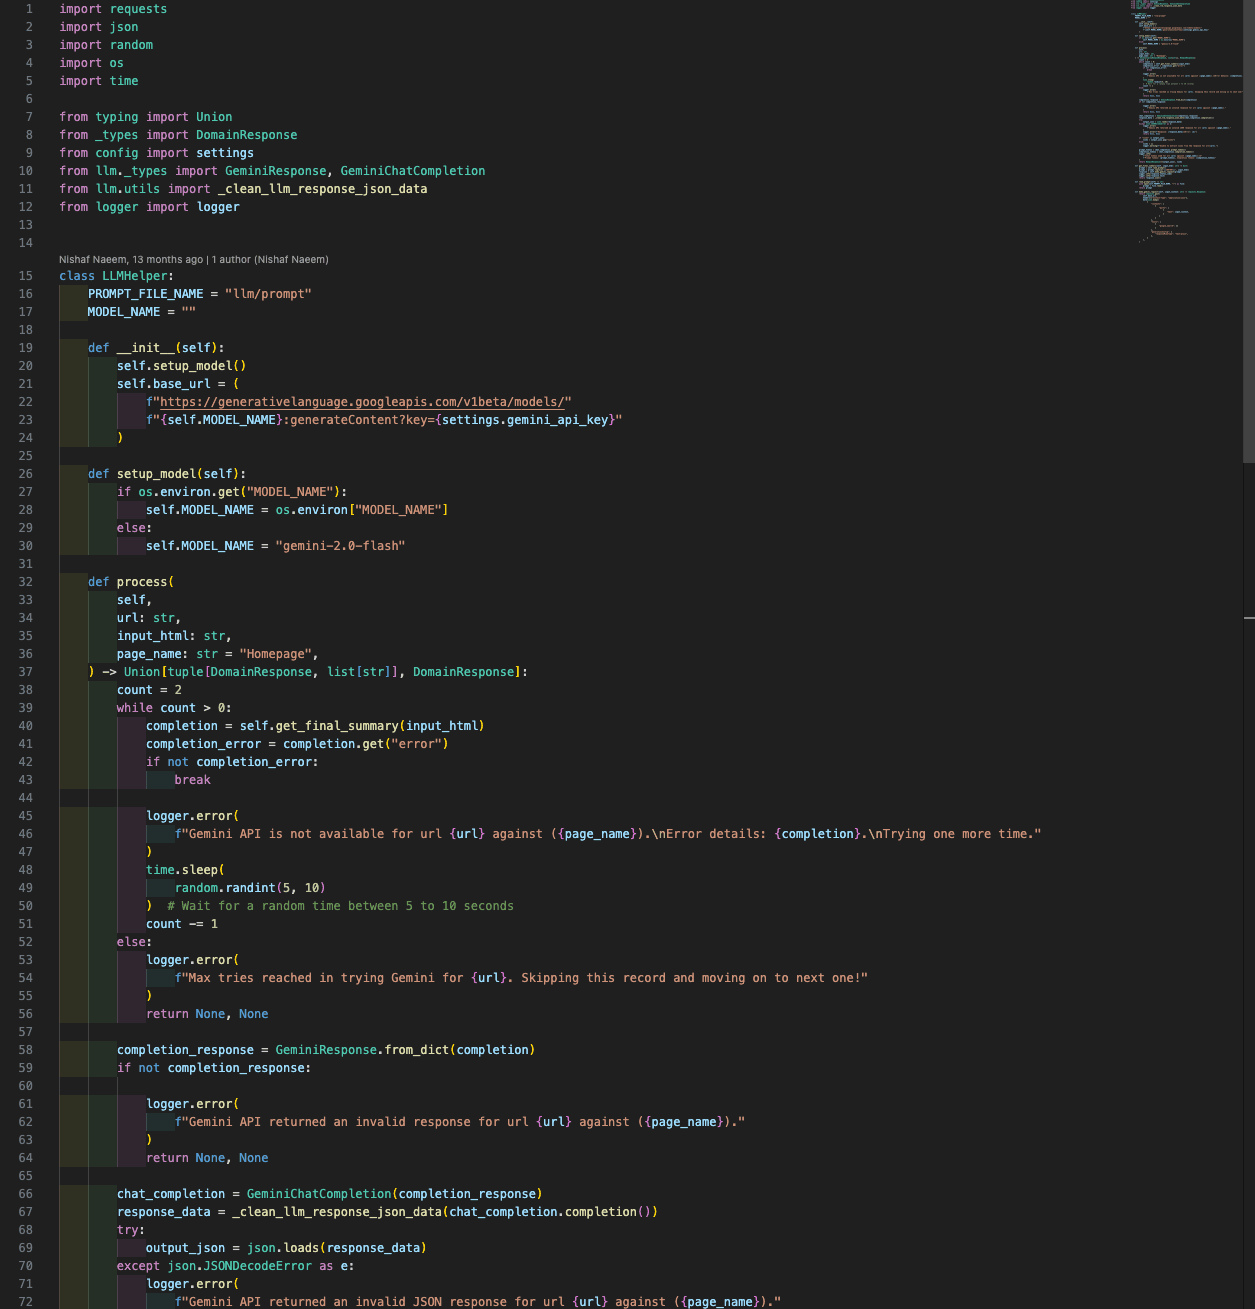Click the "break" keyword

[193, 780]
